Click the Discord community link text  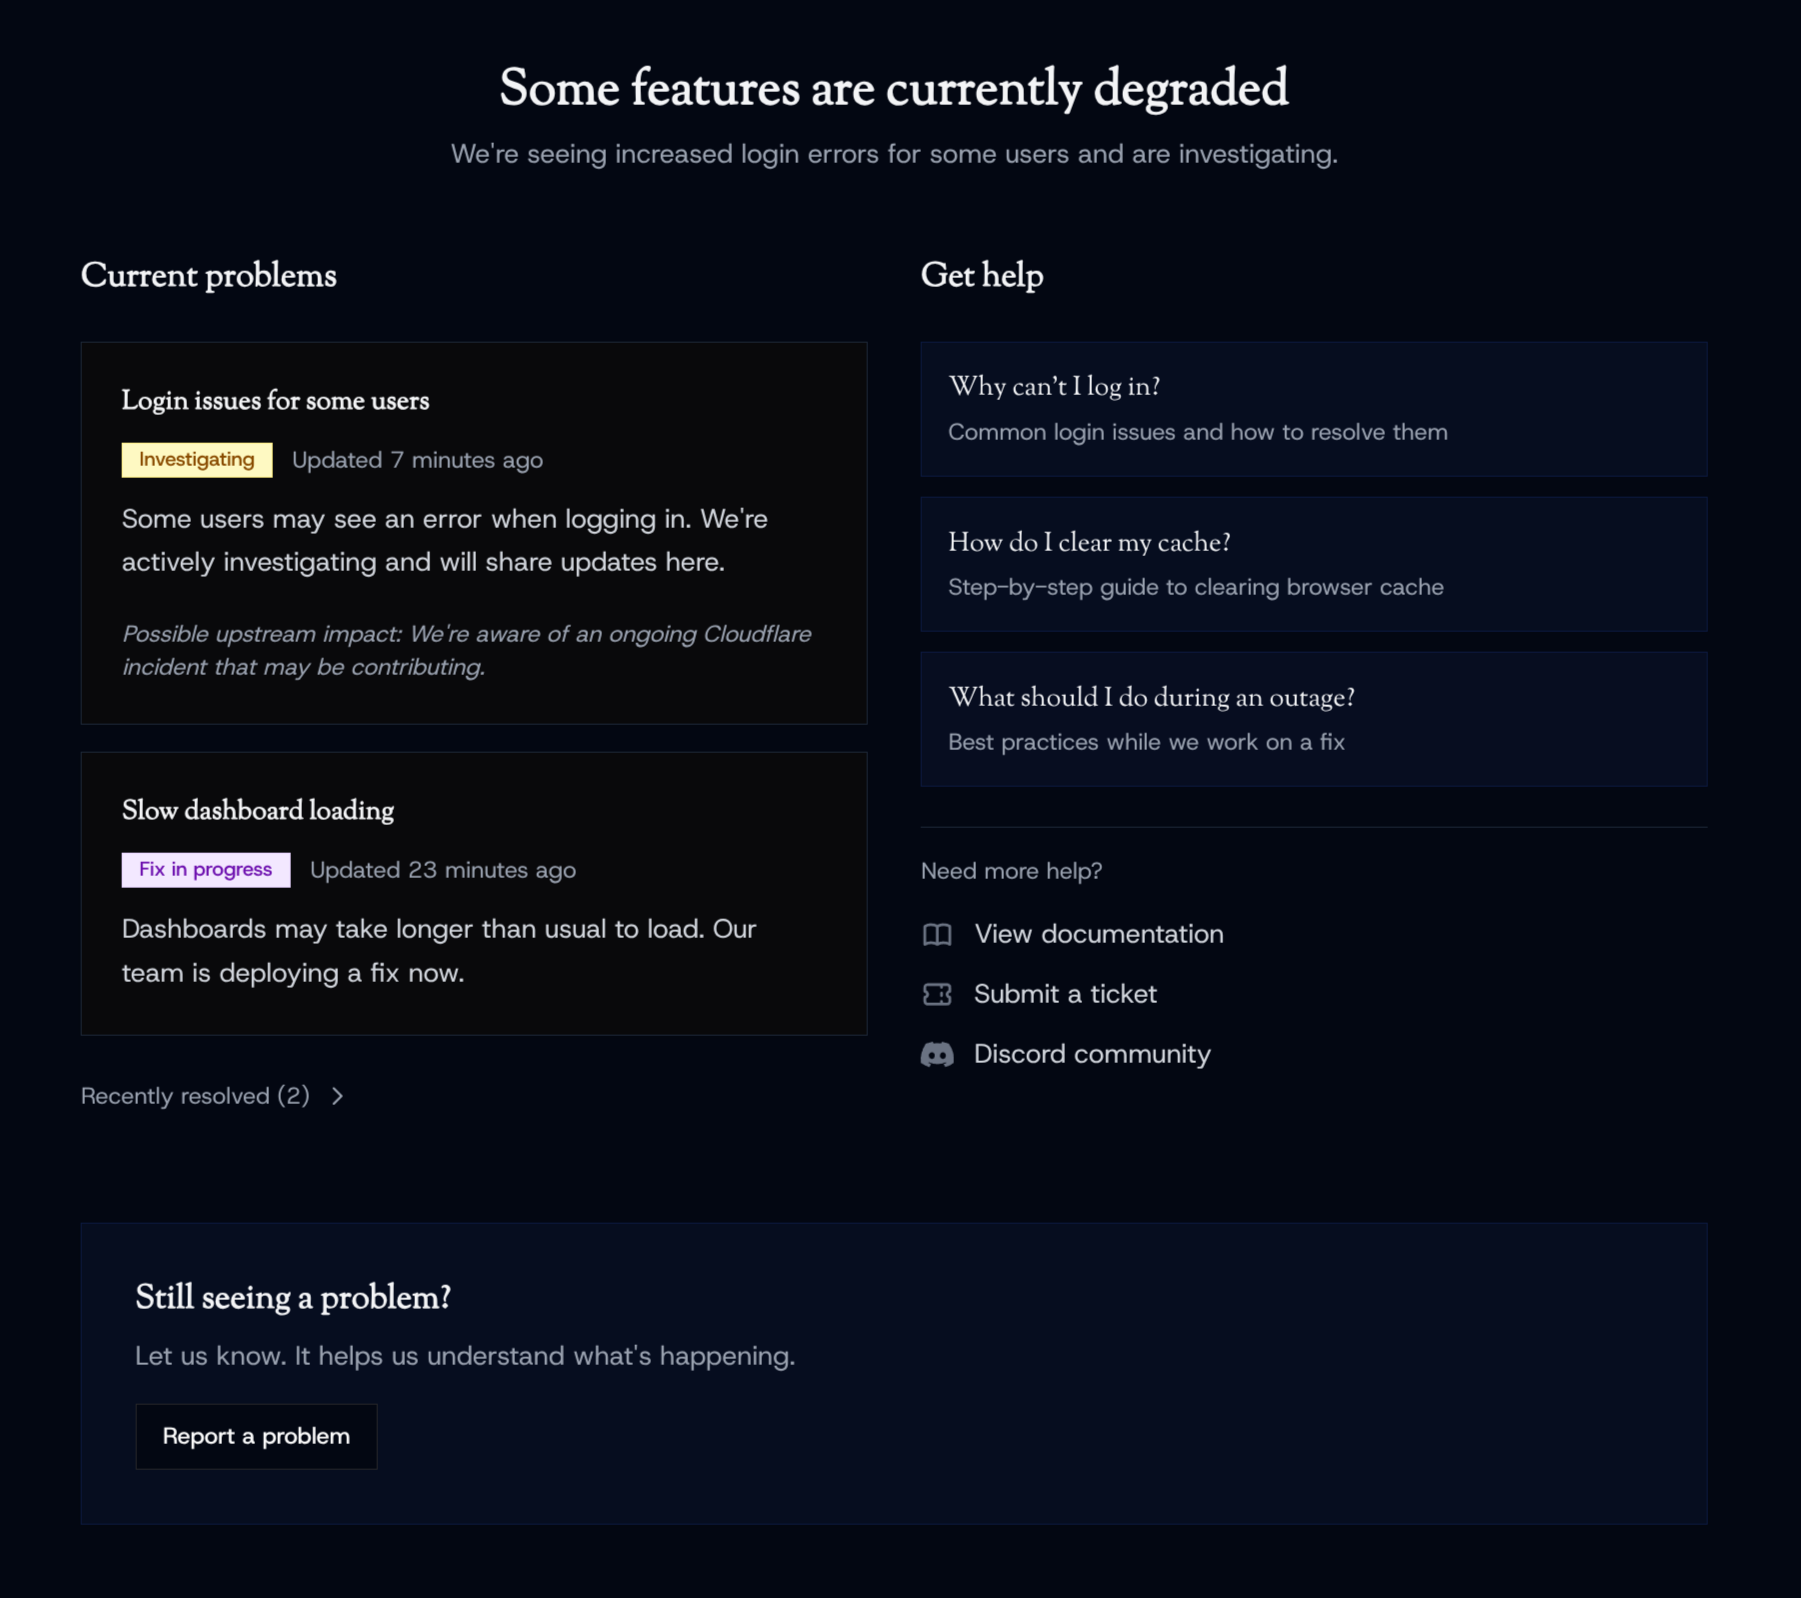[1091, 1054]
